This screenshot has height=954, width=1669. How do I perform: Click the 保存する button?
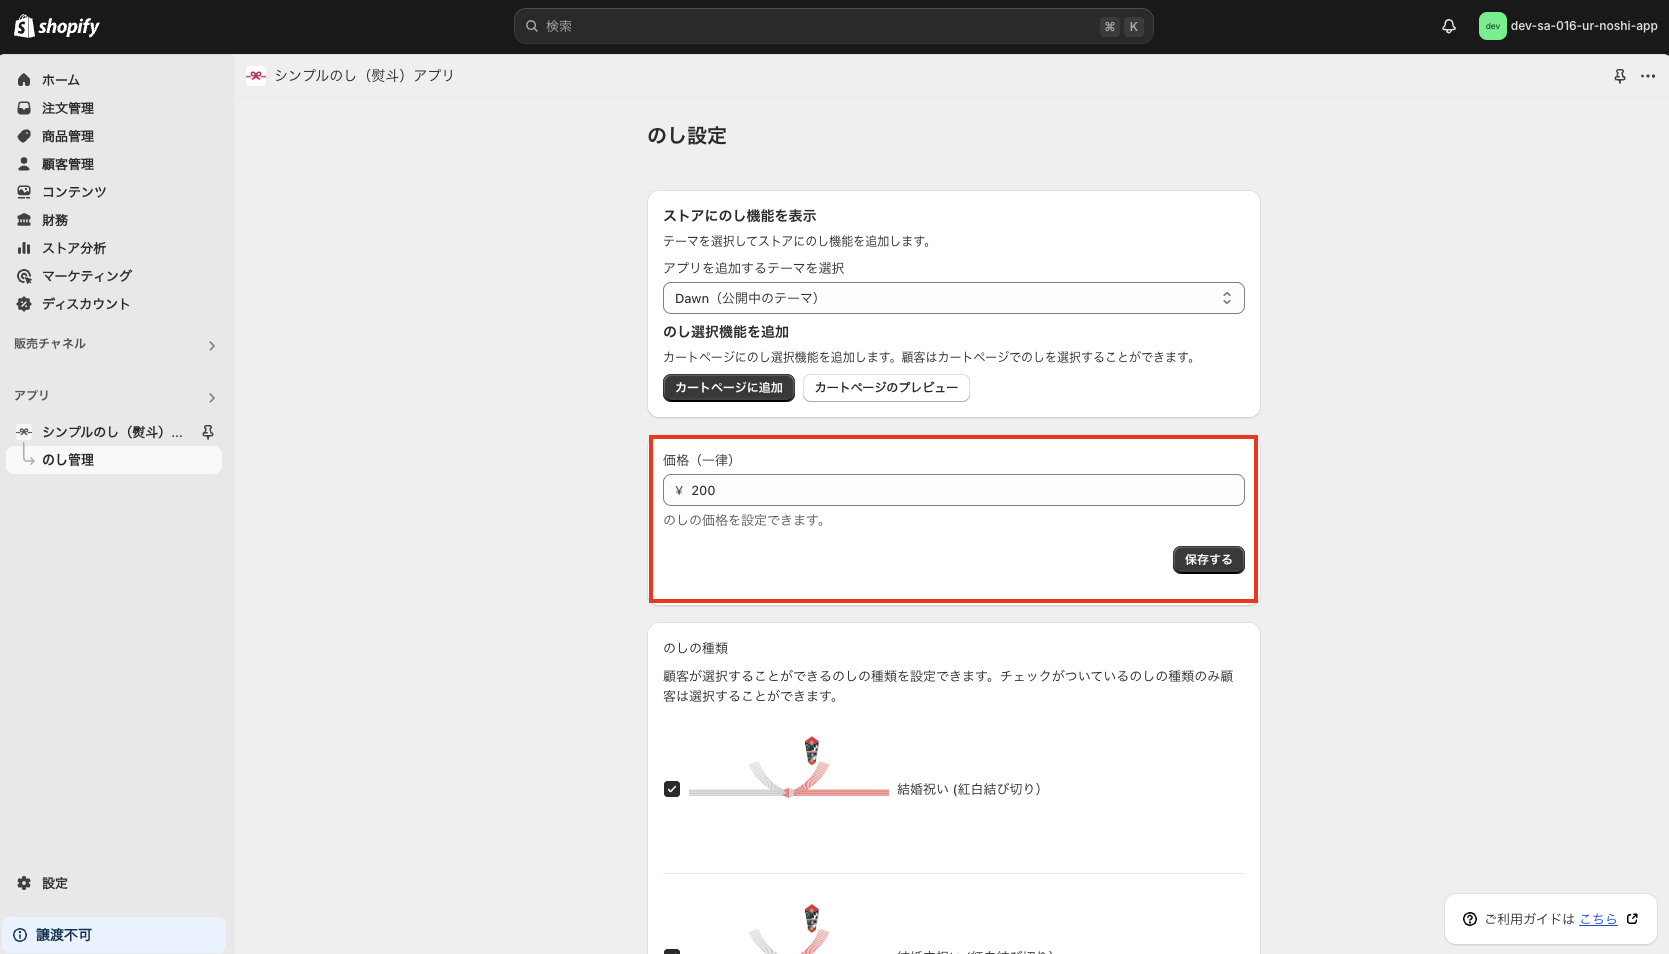pos(1208,560)
